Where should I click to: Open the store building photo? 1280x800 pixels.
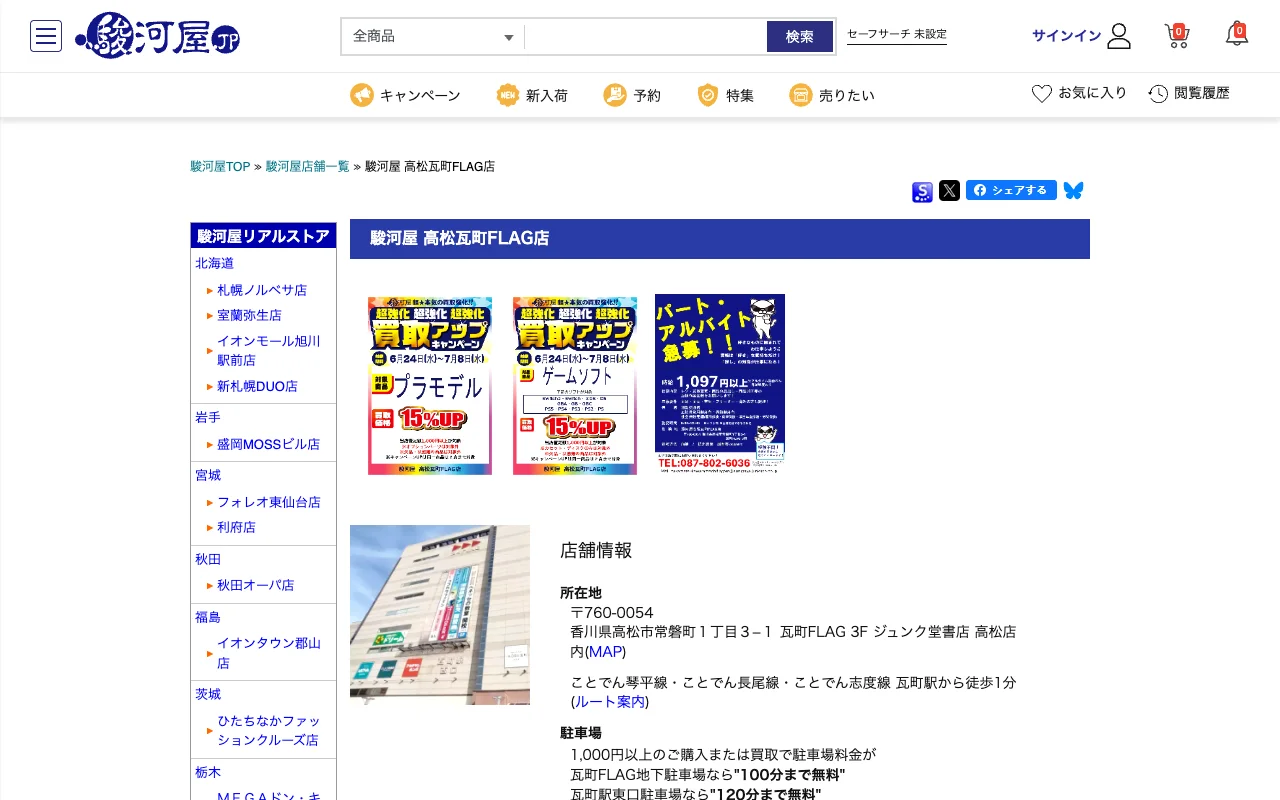[440, 615]
